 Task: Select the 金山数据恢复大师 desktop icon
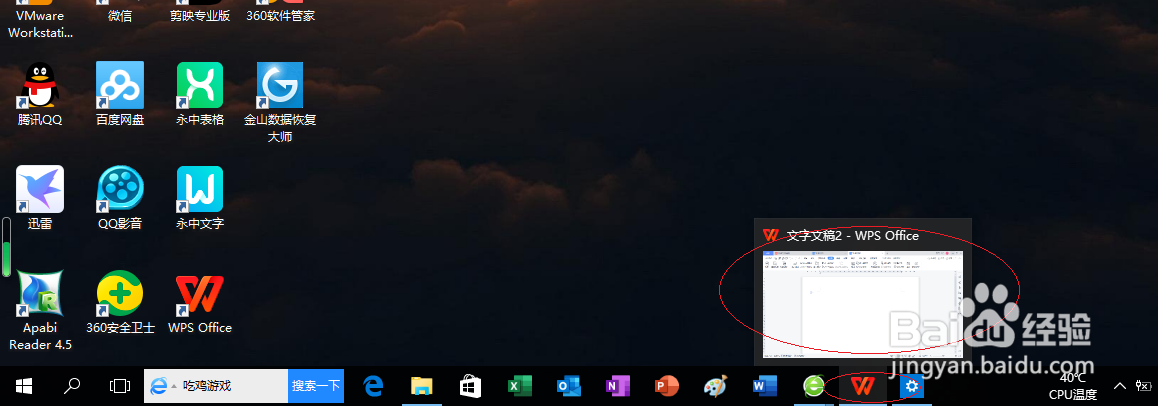(x=280, y=103)
